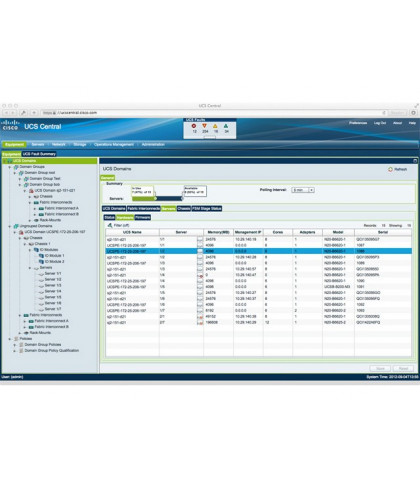Click the Cisco logo

coord(10,125)
